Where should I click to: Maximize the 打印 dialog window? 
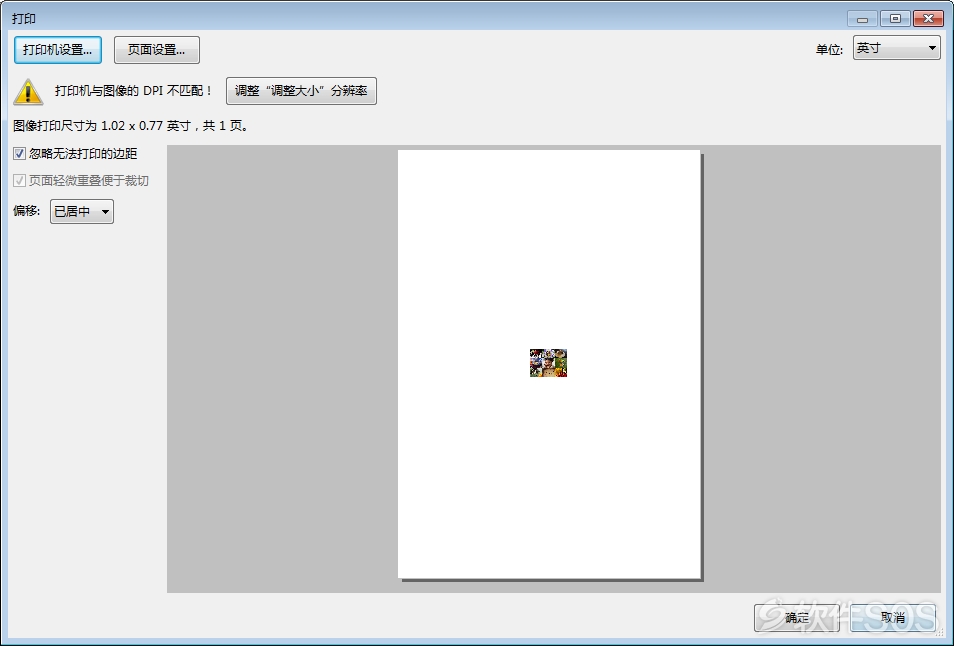click(x=895, y=19)
